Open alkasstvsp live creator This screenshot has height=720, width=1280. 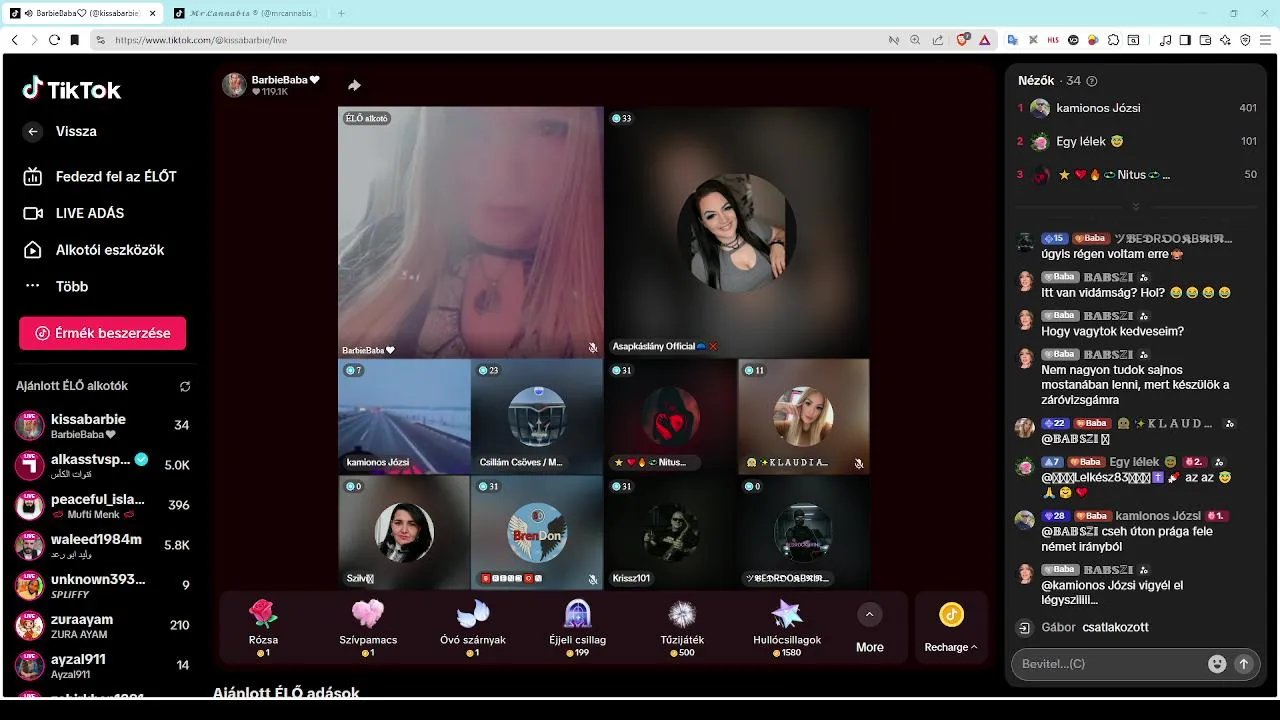click(x=103, y=465)
